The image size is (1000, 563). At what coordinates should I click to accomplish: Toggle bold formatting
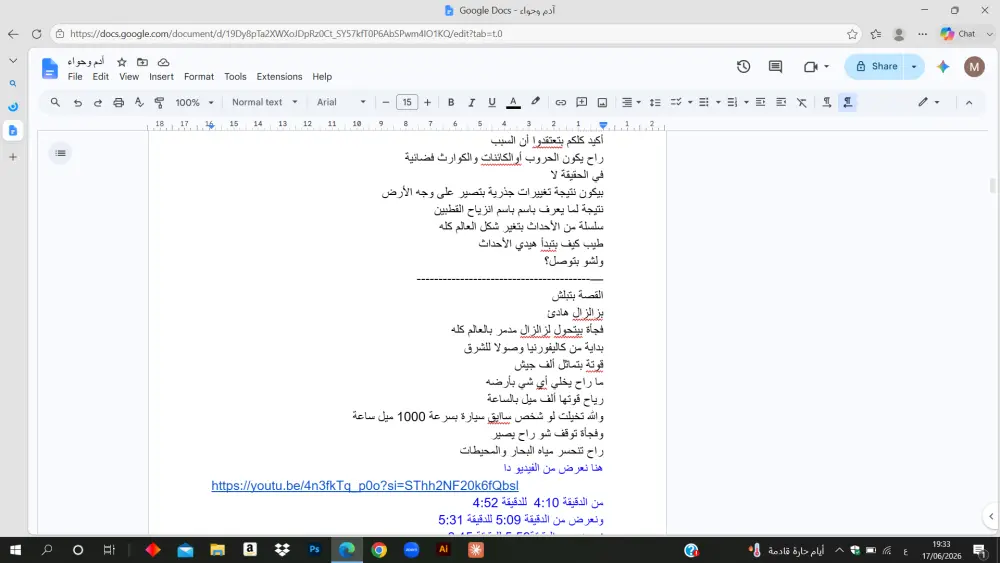coord(451,102)
